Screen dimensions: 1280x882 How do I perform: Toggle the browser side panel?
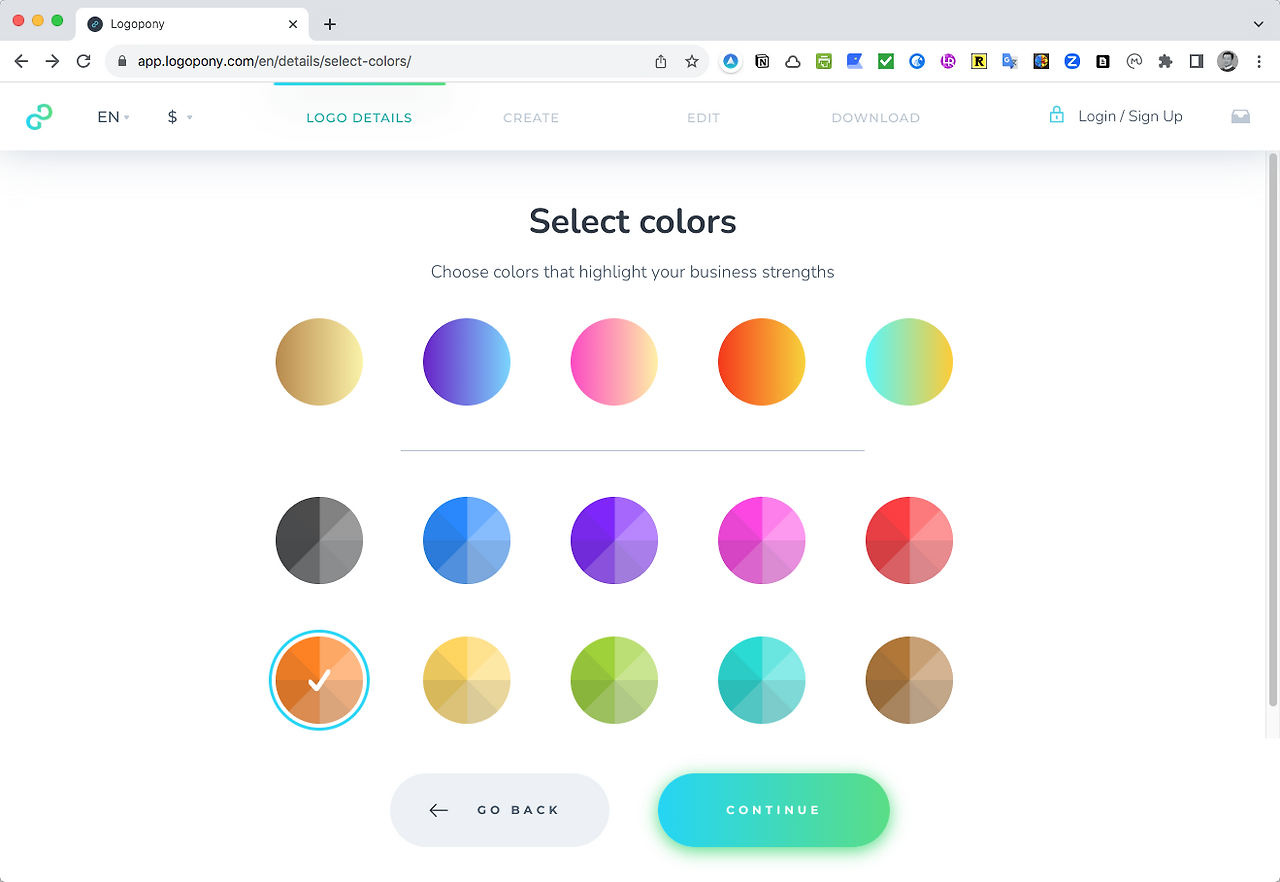click(1196, 61)
